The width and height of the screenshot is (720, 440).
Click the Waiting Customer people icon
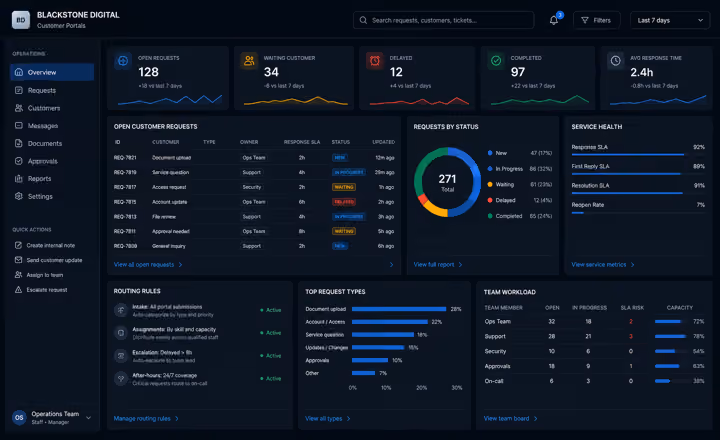[x=249, y=61]
